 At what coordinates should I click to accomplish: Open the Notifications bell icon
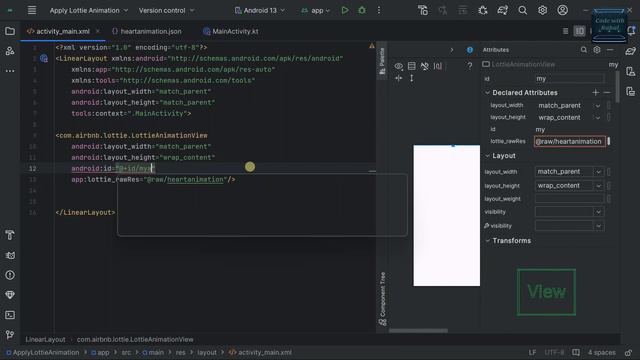pos(631,31)
